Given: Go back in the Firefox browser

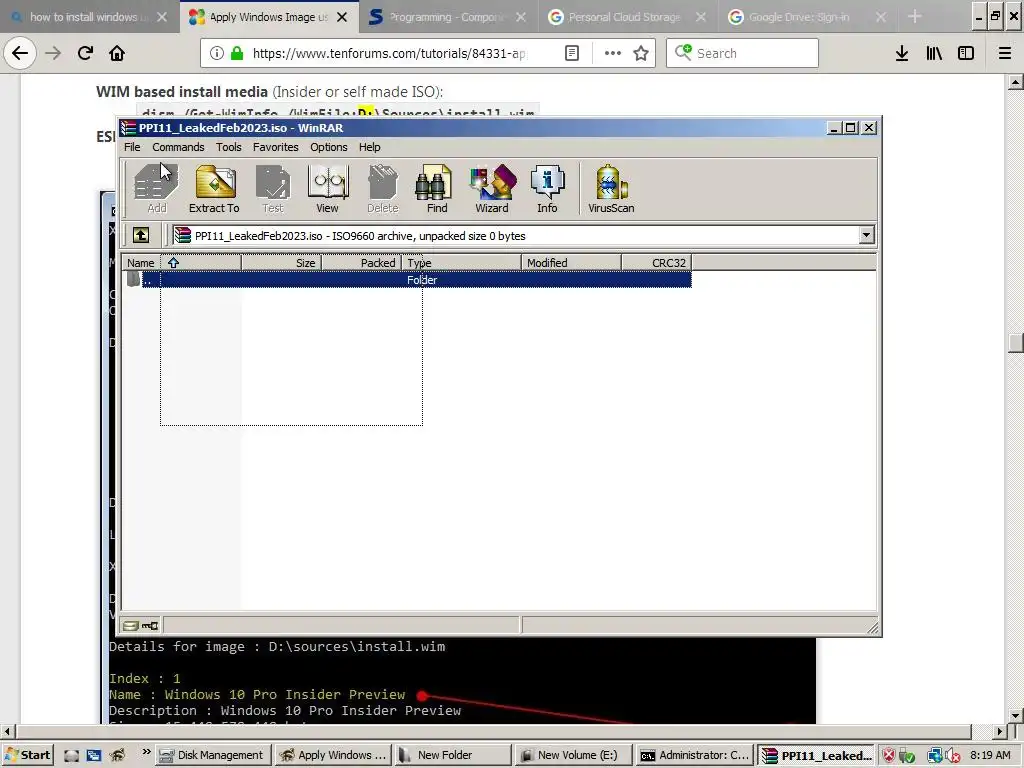Looking at the screenshot, I should pyautogui.click(x=20, y=53).
